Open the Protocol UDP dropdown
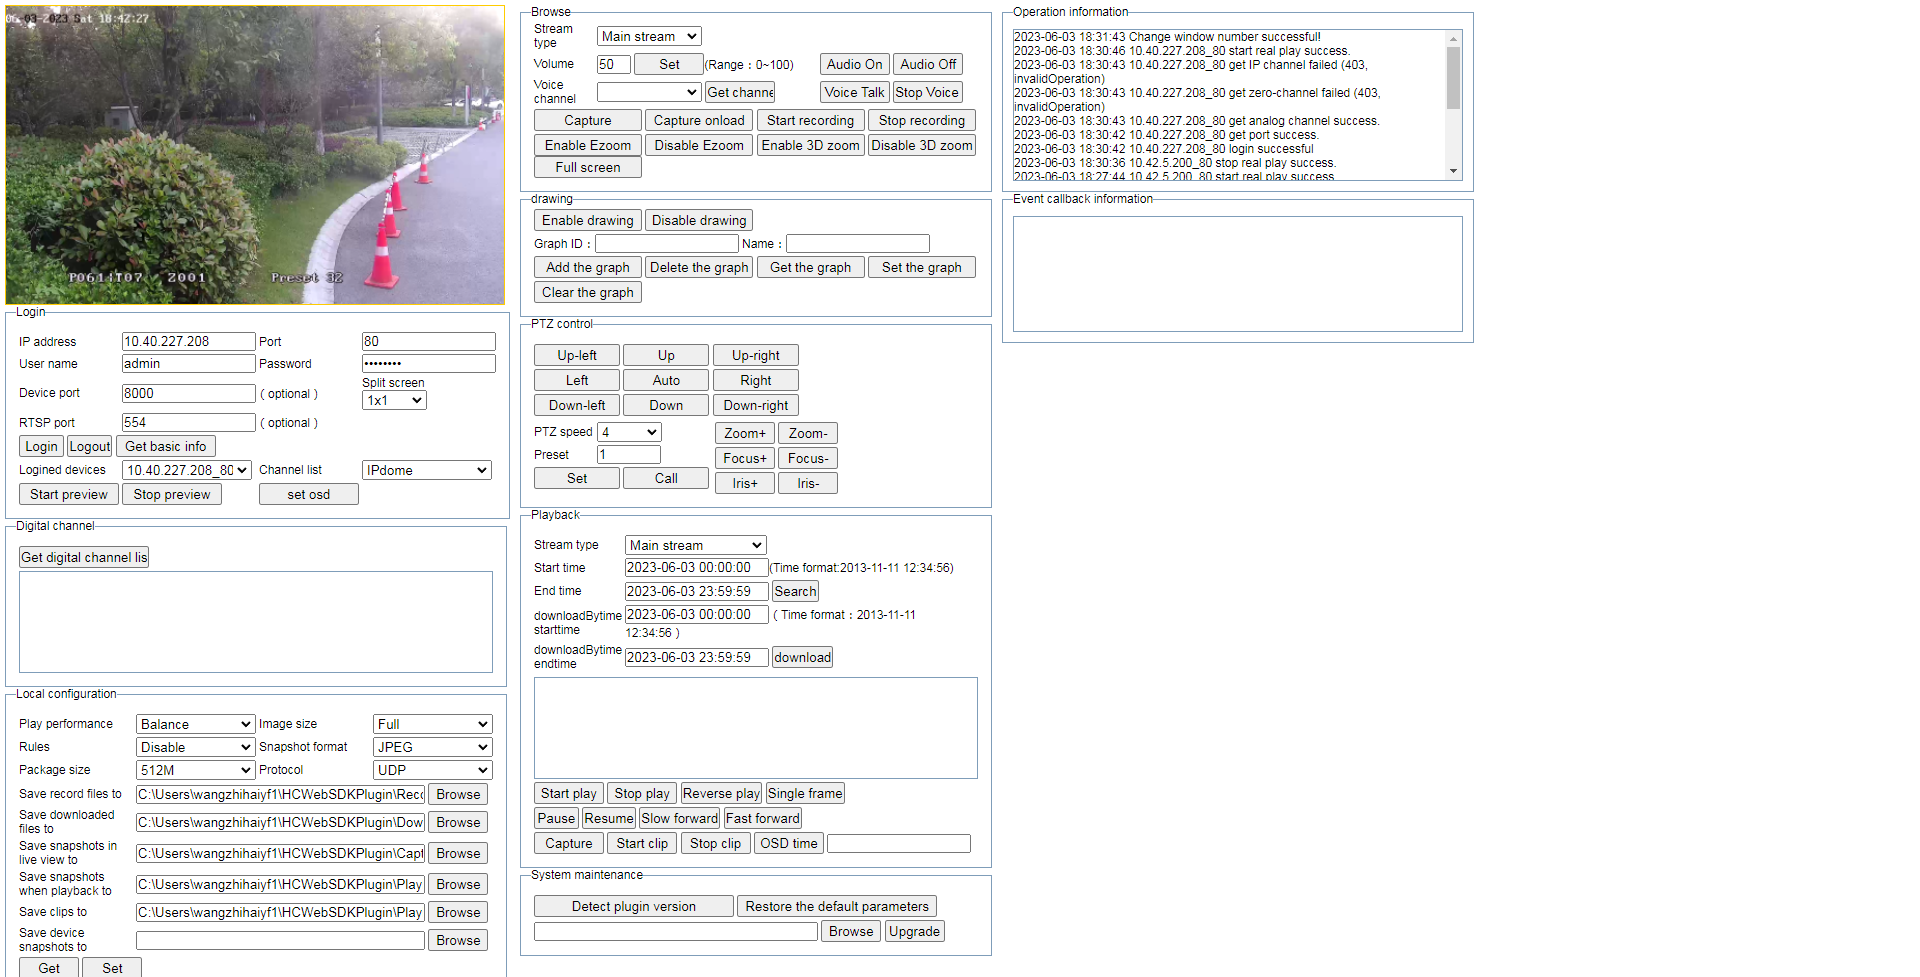Viewport: 1920px width, 977px height. point(432,770)
